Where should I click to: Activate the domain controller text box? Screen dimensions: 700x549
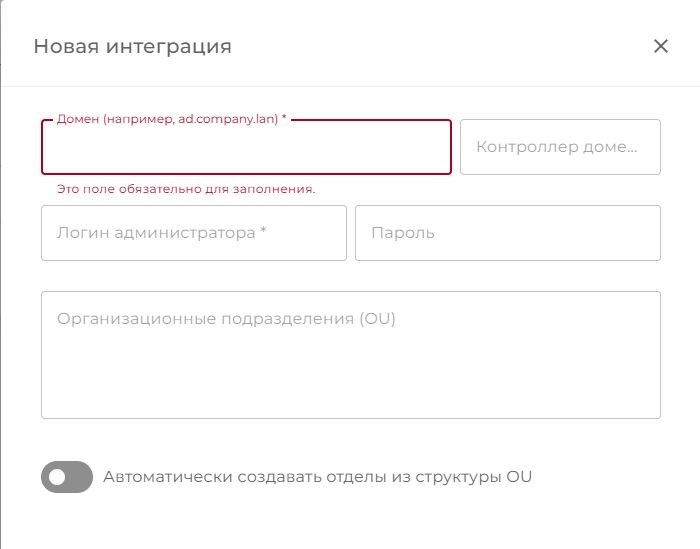(560, 147)
